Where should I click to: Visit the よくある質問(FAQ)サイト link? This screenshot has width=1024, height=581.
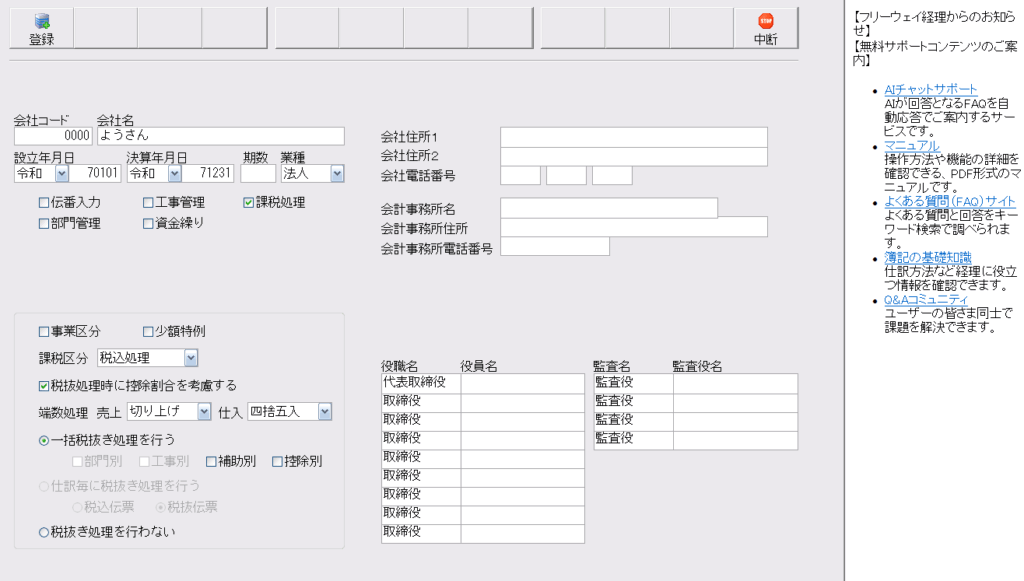pos(949,201)
